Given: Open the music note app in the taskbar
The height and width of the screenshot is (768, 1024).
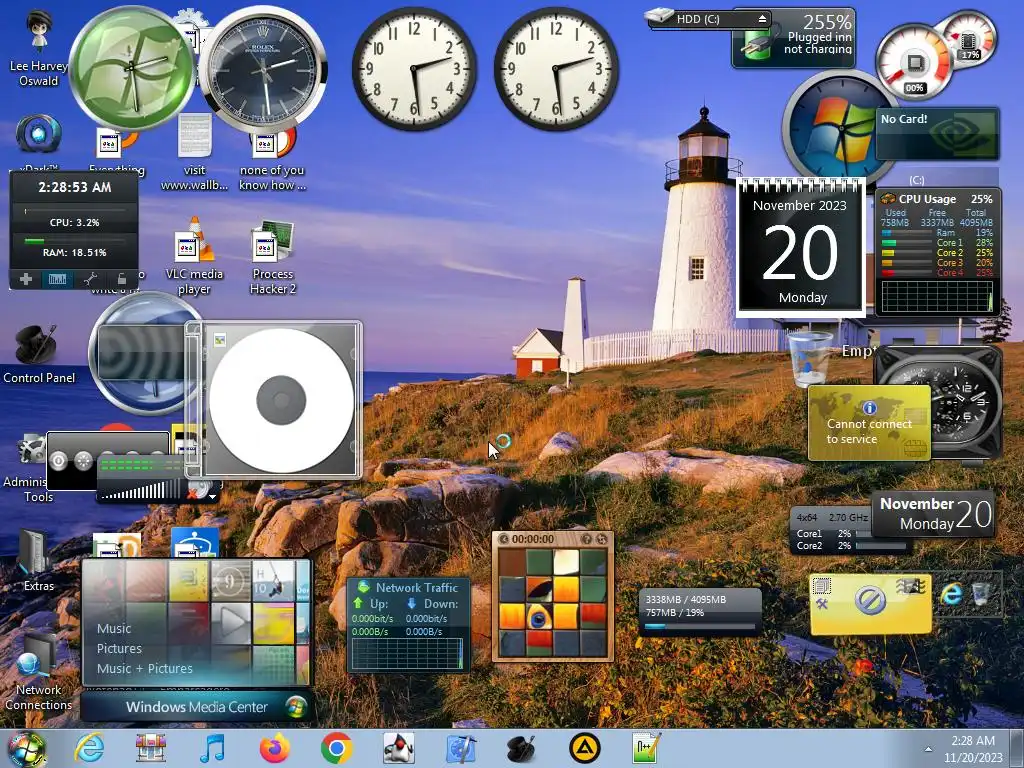Looking at the screenshot, I should coord(212,748).
